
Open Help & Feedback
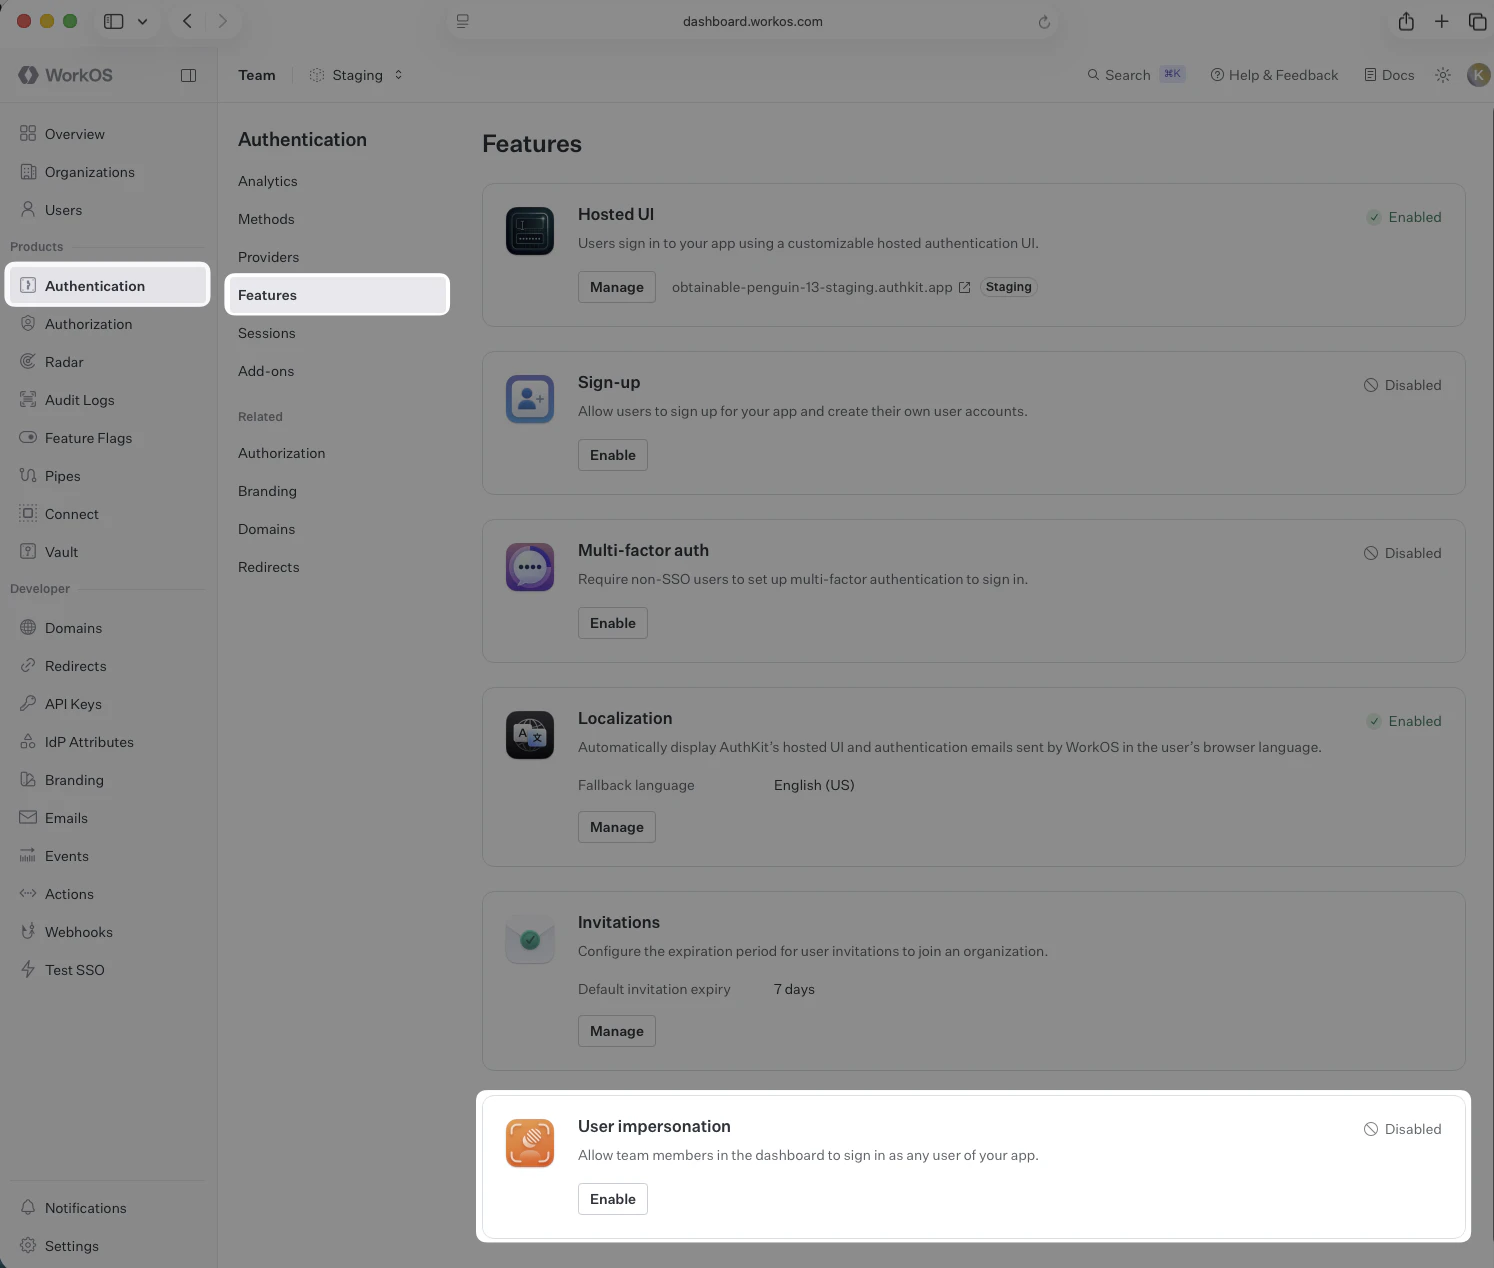[1274, 75]
